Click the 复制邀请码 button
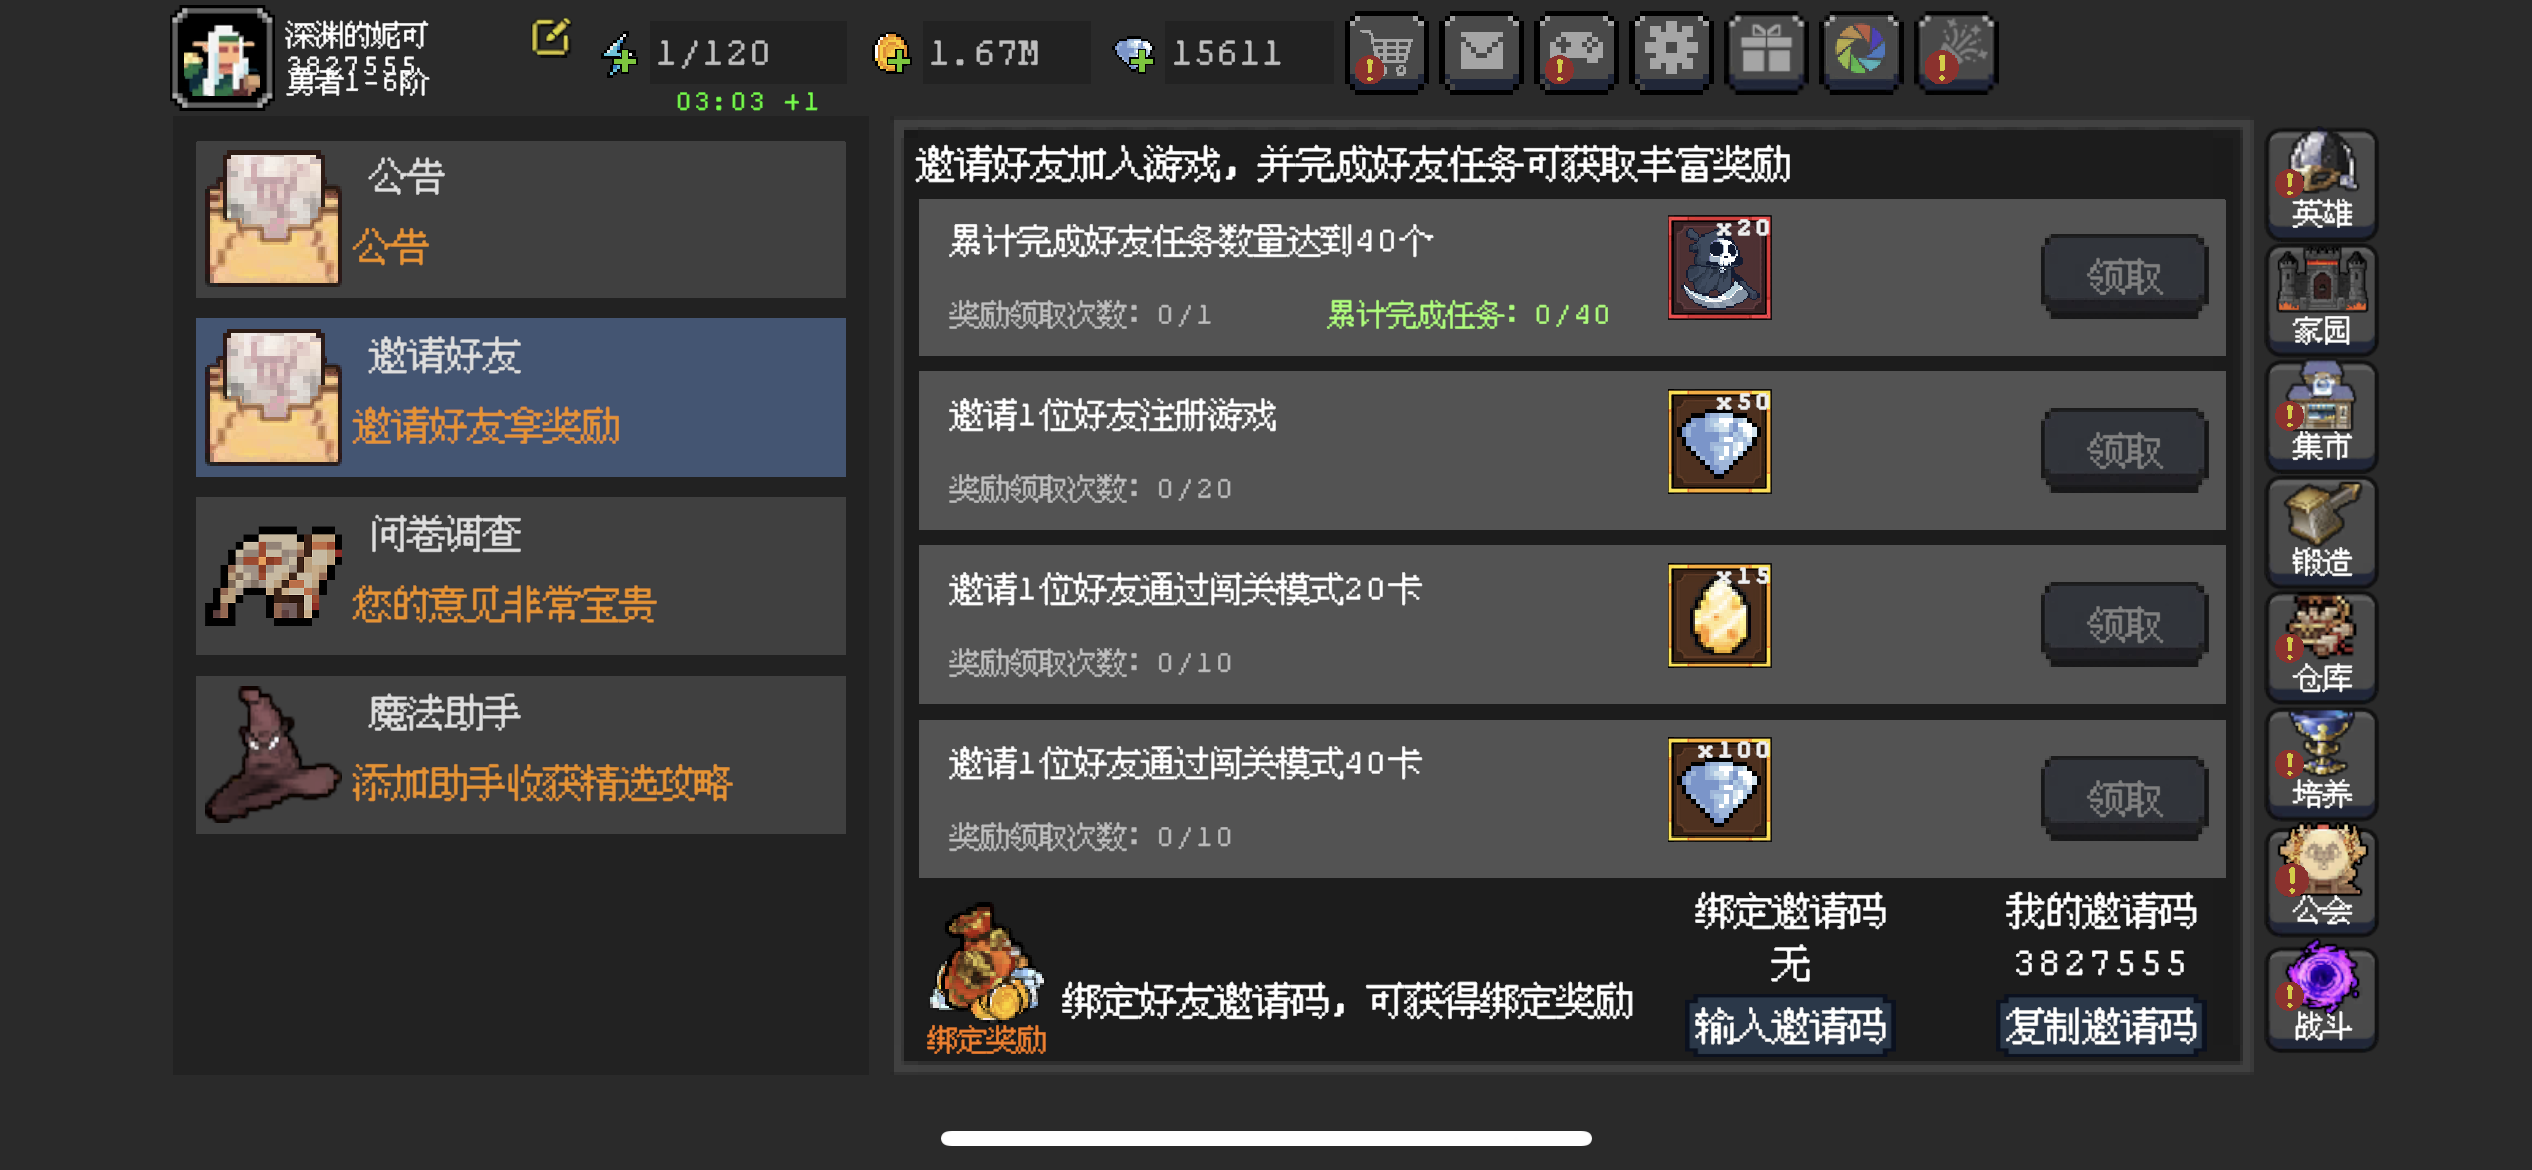The height and width of the screenshot is (1170, 2532). tap(2101, 1026)
